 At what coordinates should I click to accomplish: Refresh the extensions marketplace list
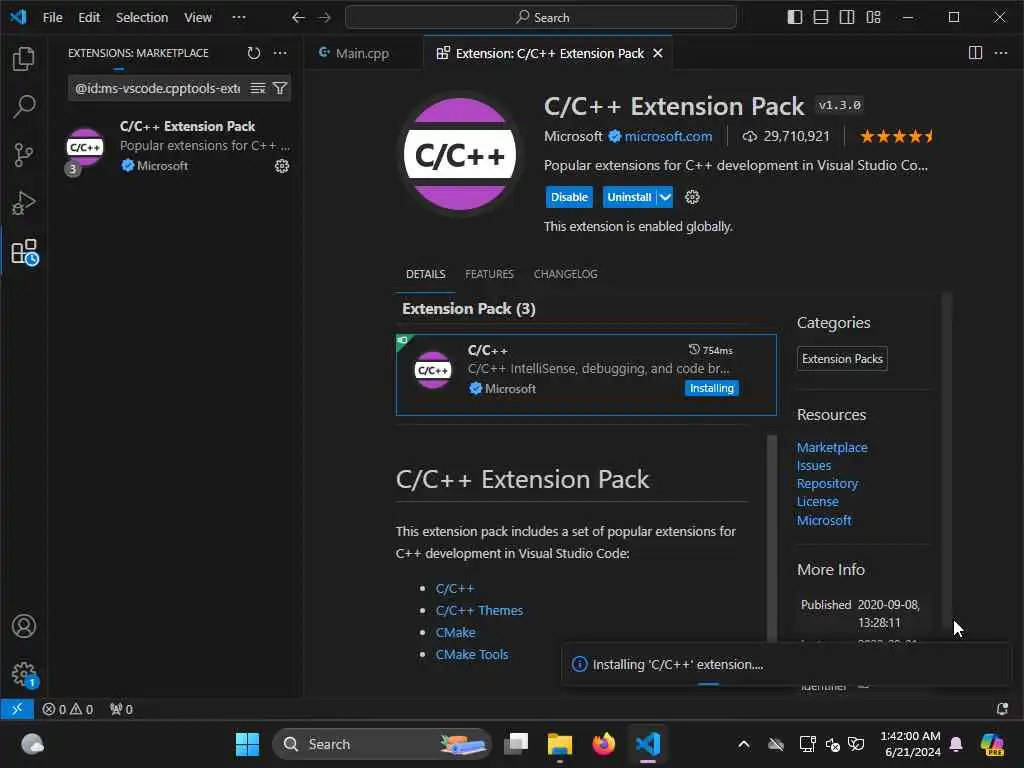(x=254, y=53)
